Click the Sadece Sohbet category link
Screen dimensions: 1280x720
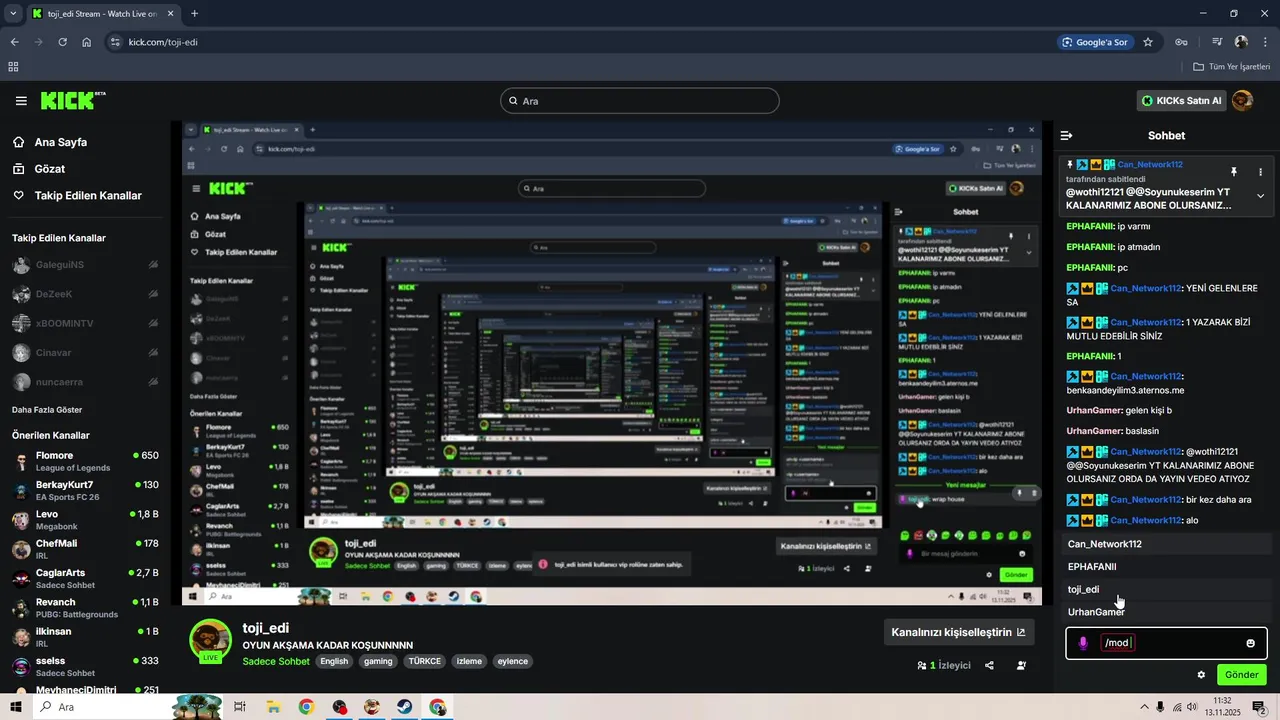tap(276, 661)
